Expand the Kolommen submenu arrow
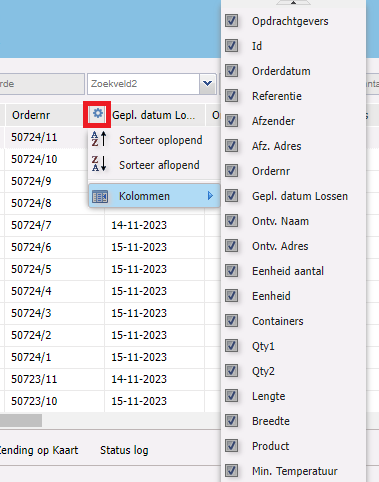The height and width of the screenshot is (482, 379). pos(210,196)
